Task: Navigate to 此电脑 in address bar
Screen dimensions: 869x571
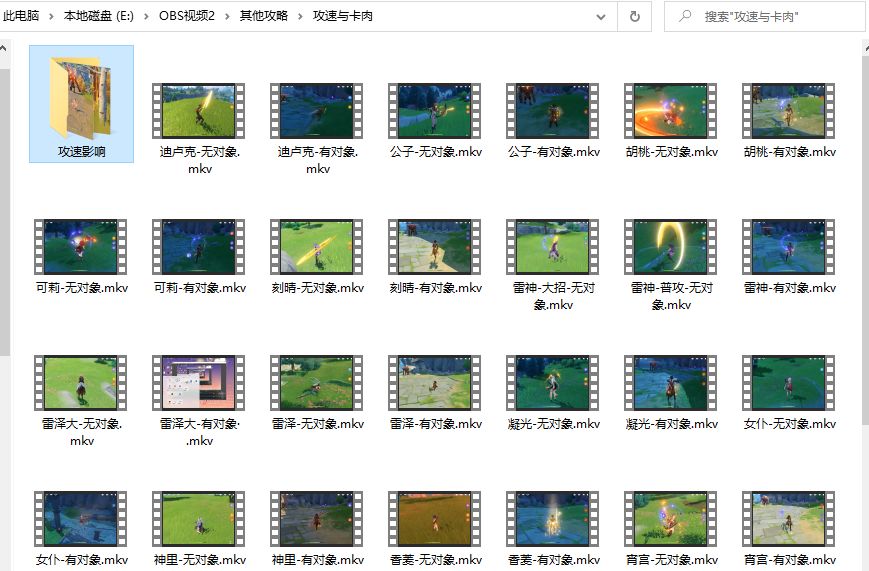Action: coord(21,16)
